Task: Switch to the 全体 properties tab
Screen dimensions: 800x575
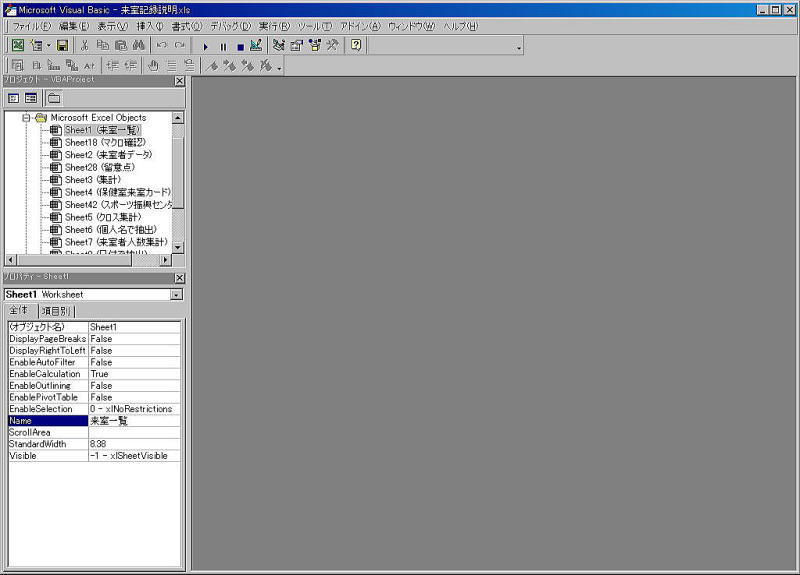Action: [x=19, y=310]
